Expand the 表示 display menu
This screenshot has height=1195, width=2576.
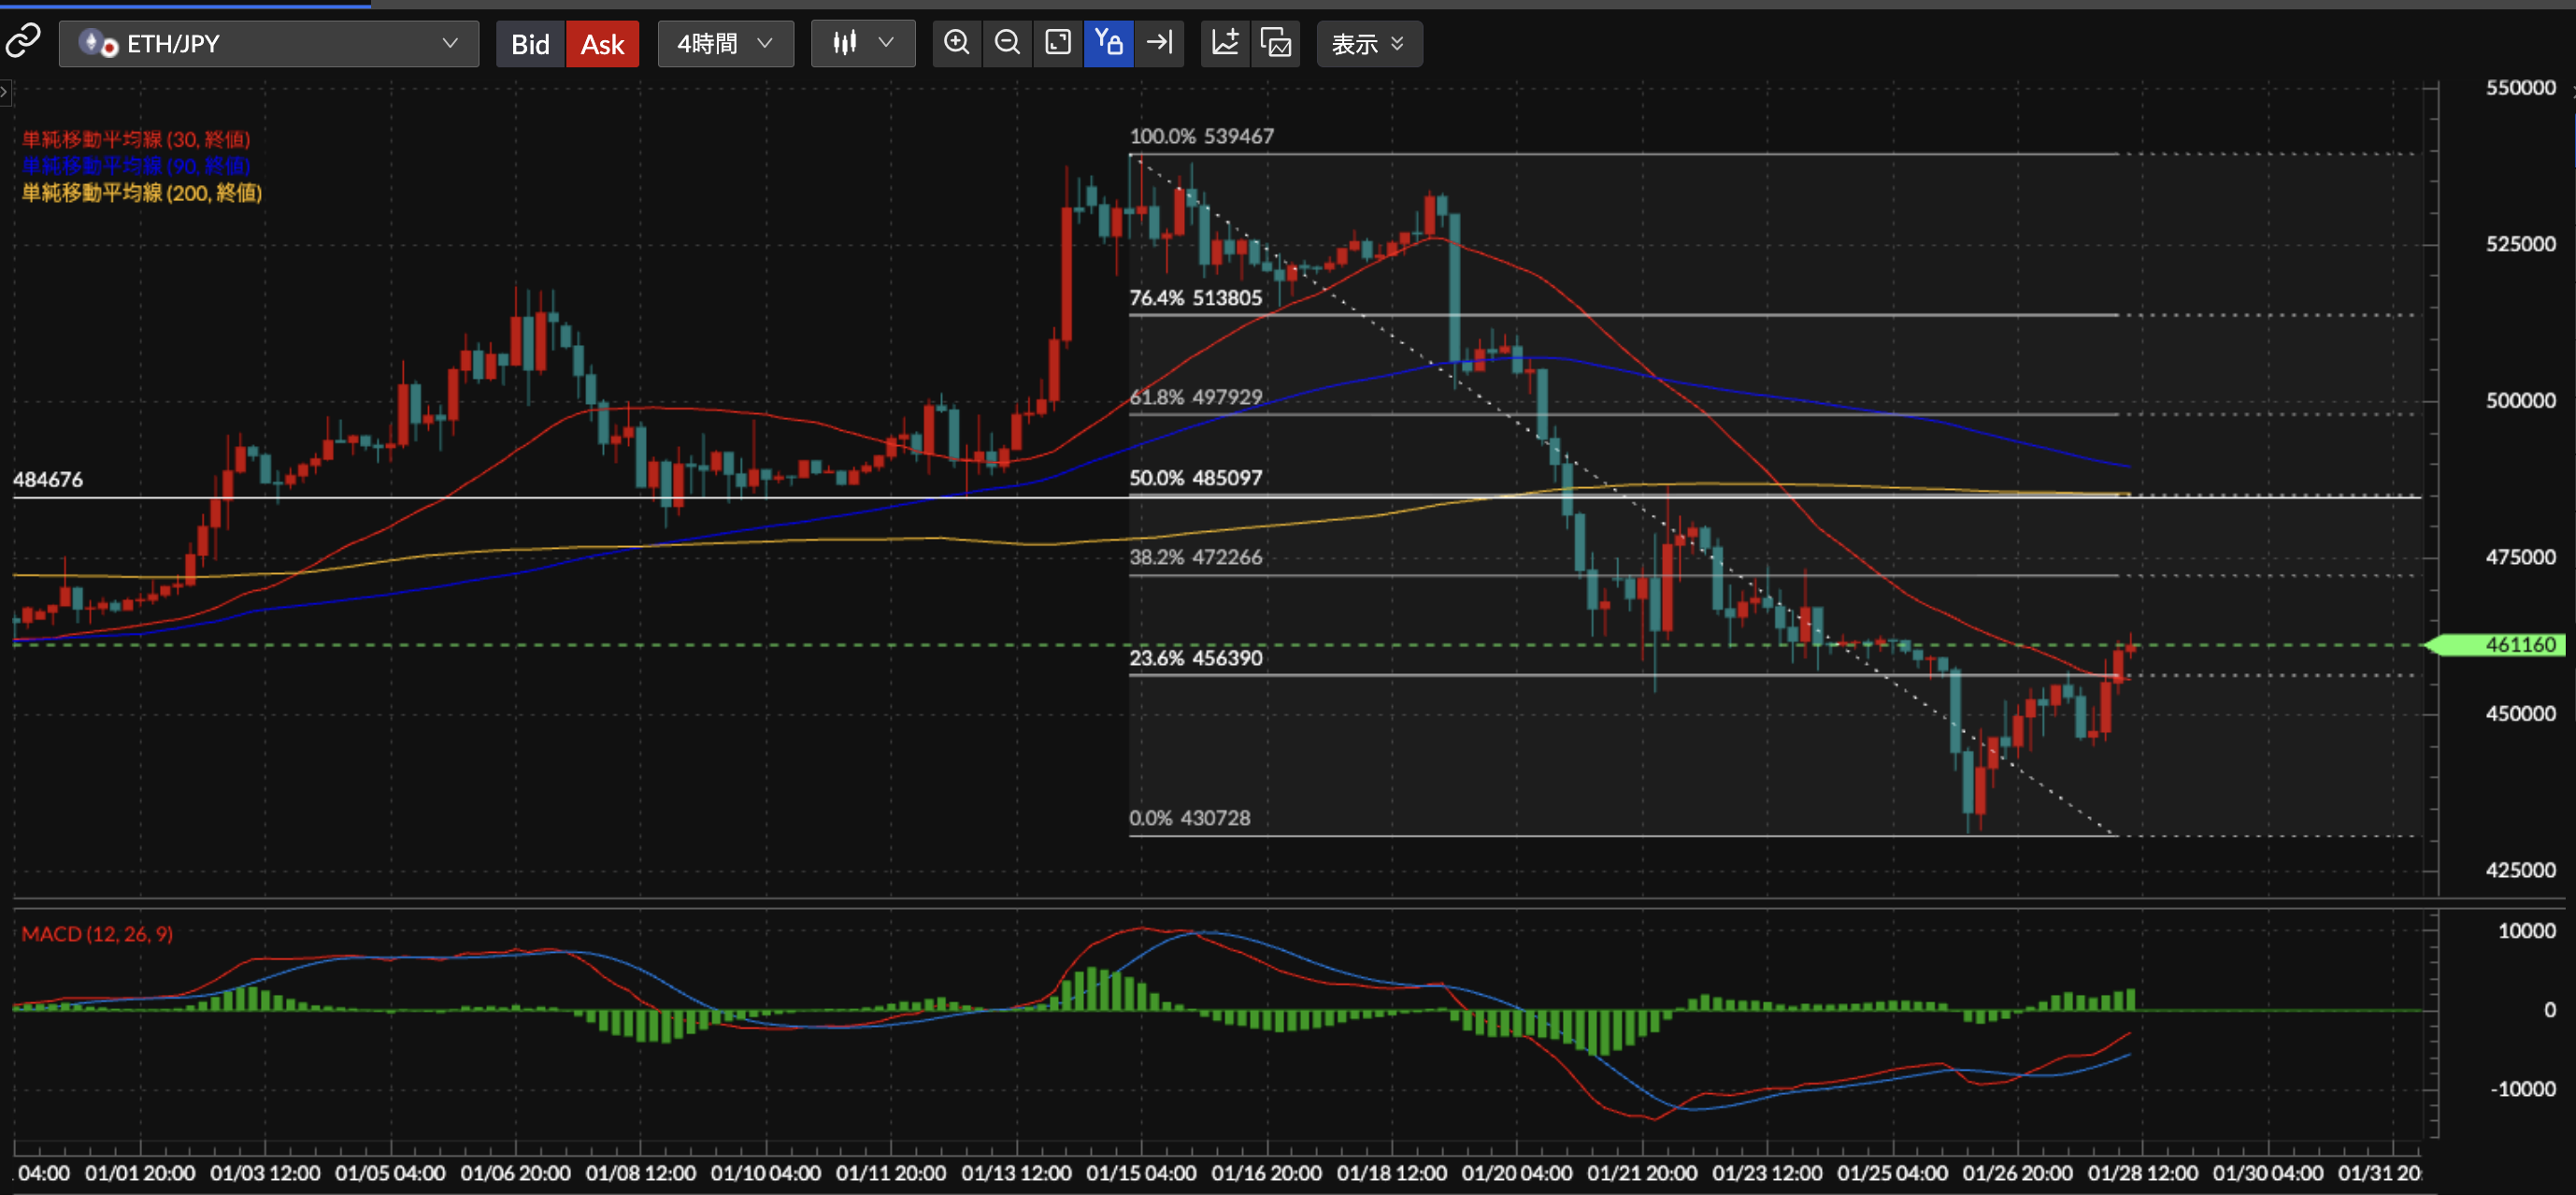pyautogui.click(x=1368, y=44)
